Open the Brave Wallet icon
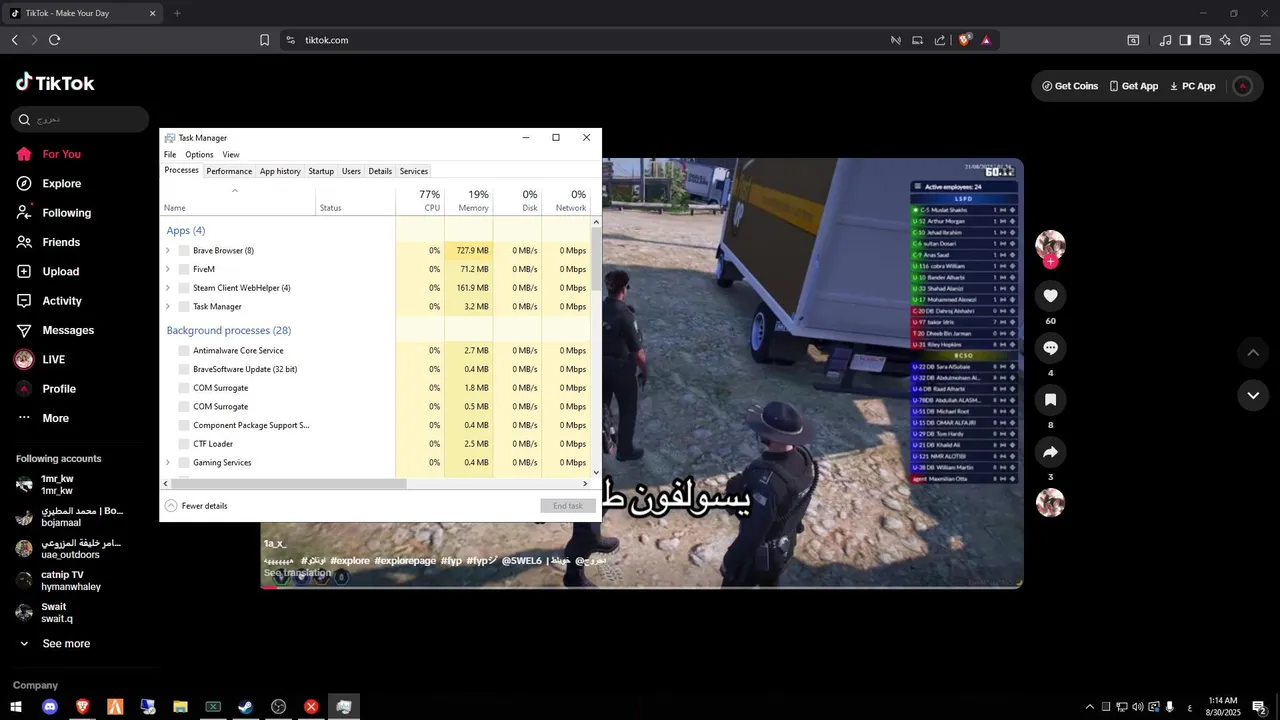This screenshot has width=1280, height=720. pos(1205,40)
